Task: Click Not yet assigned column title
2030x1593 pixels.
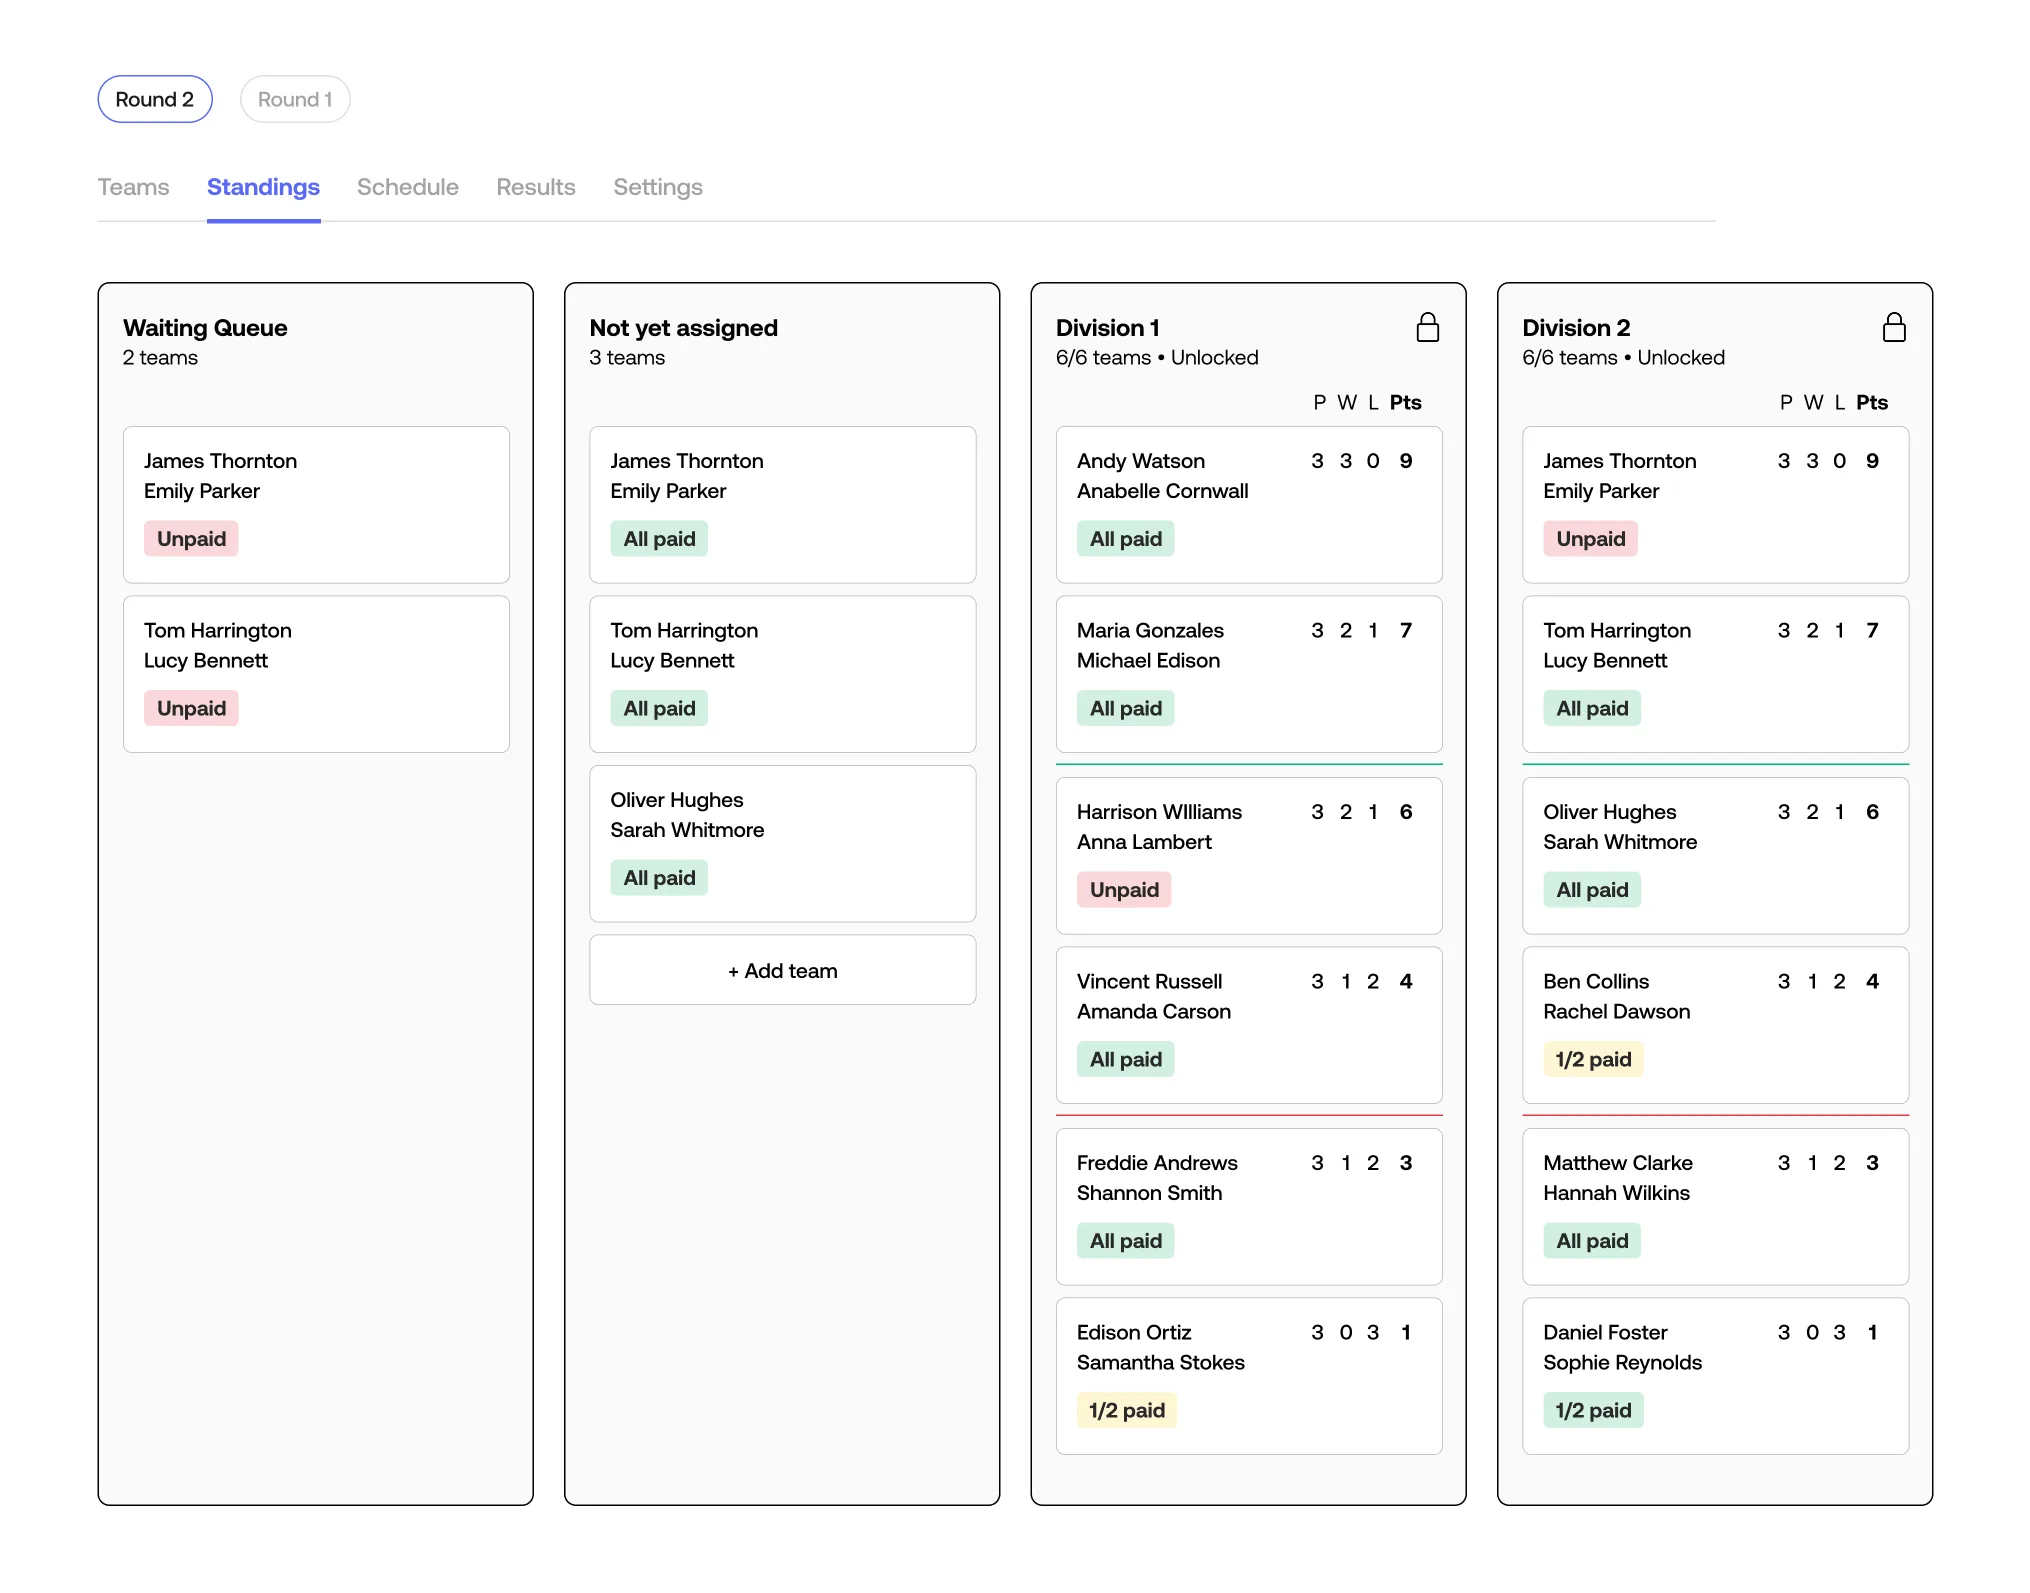Action: (684, 328)
